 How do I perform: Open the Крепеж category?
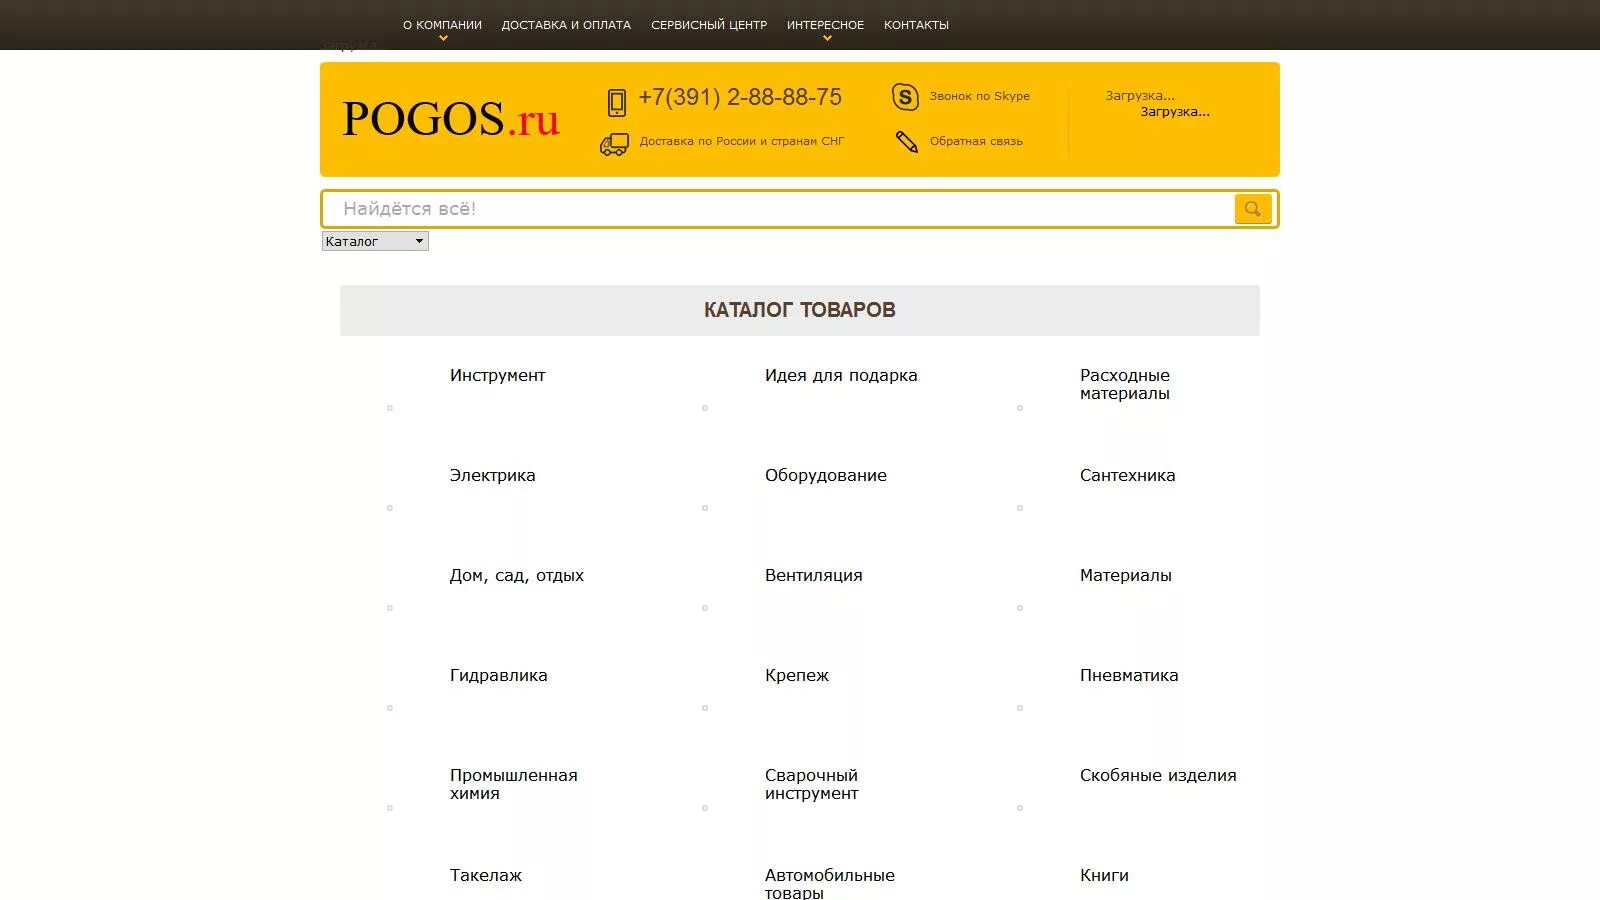click(797, 675)
